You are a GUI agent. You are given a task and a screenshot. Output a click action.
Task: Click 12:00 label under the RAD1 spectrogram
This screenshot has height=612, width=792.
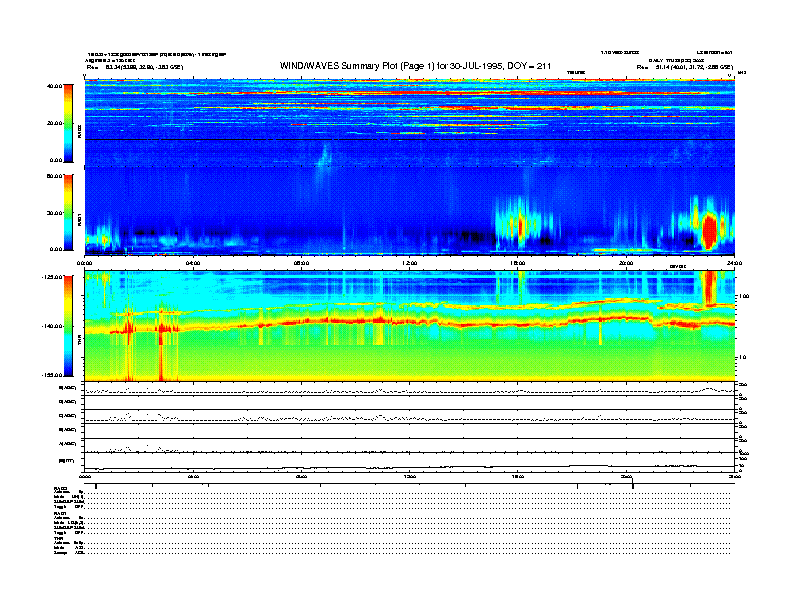point(410,263)
